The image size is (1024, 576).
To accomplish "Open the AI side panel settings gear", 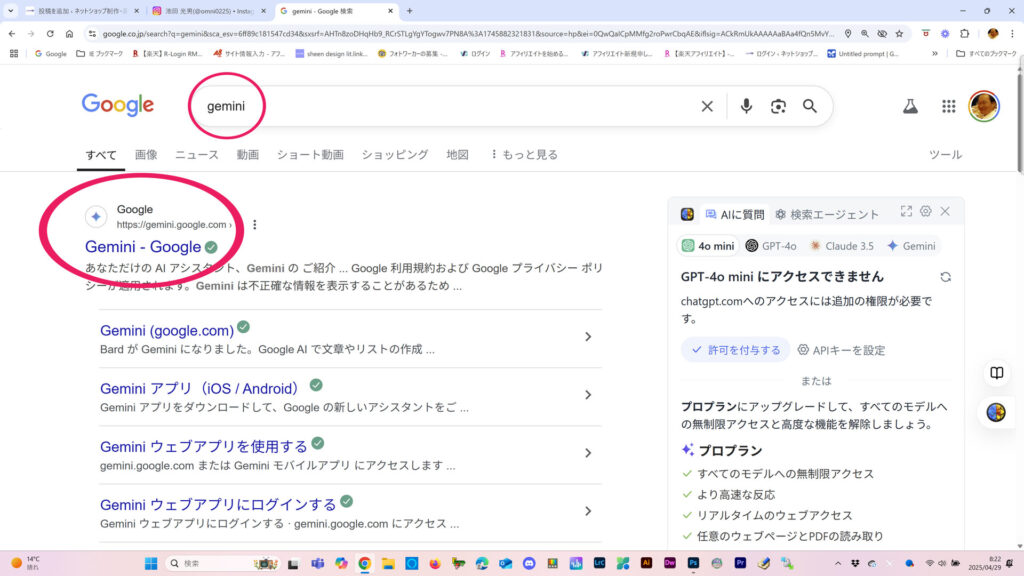I will (925, 211).
